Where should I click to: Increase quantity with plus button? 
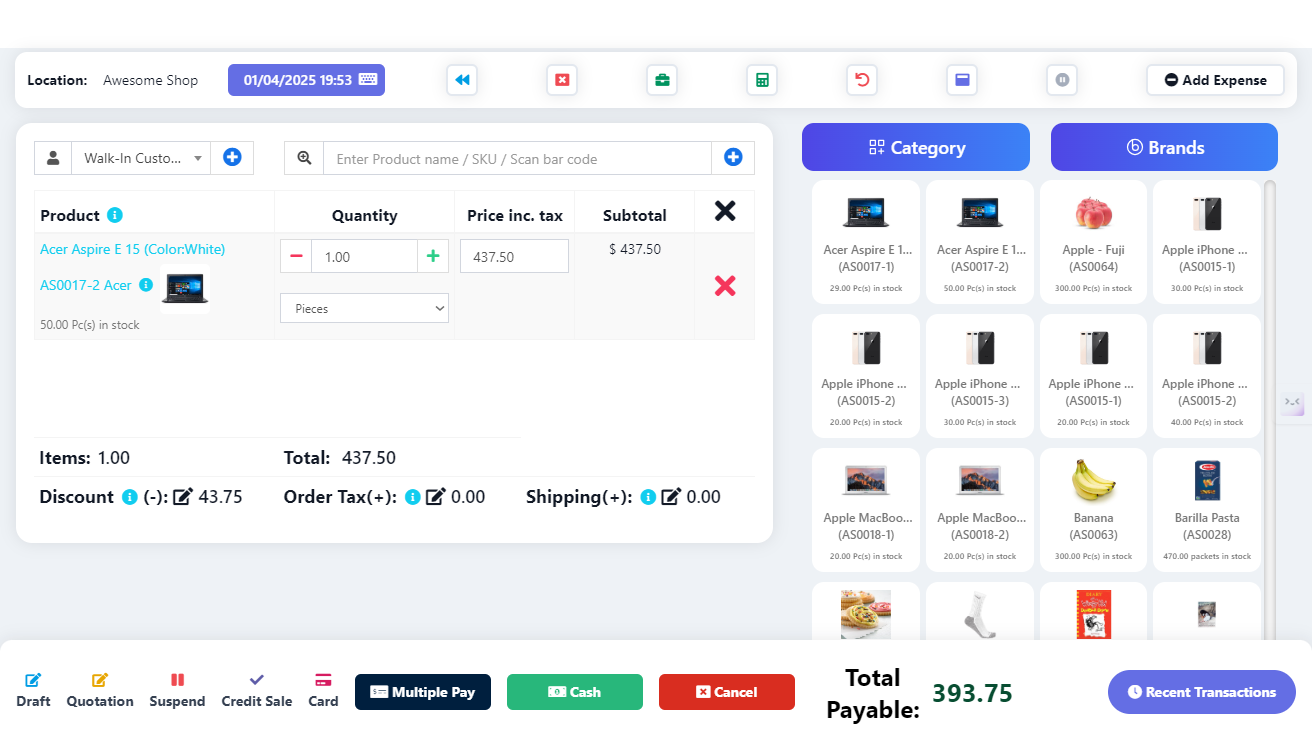[x=433, y=256]
